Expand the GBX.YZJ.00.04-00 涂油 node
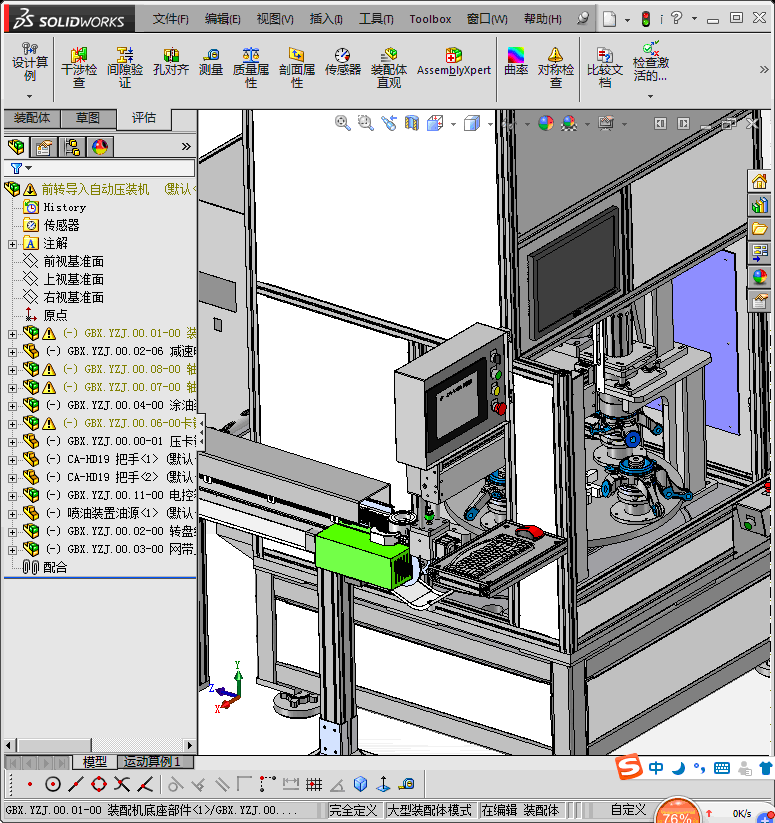Image resolution: width=775 pixels, height=823 pixels. (12, 406)
